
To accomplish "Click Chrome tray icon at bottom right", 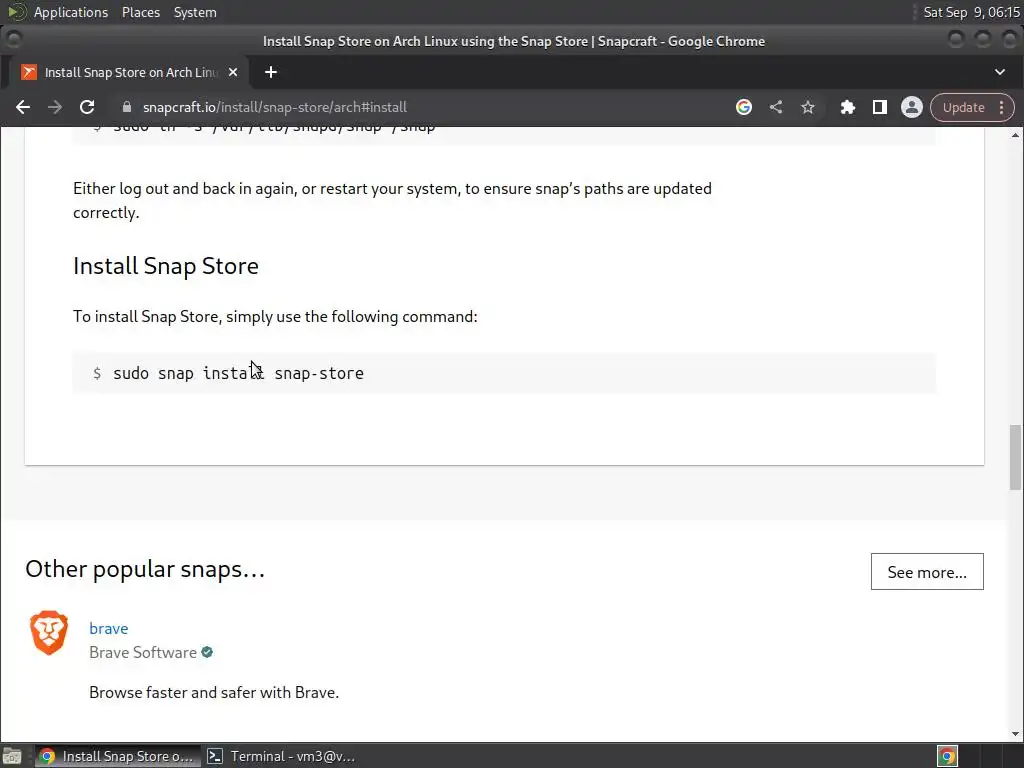I will pyautogui.click(x=947, y=756).
